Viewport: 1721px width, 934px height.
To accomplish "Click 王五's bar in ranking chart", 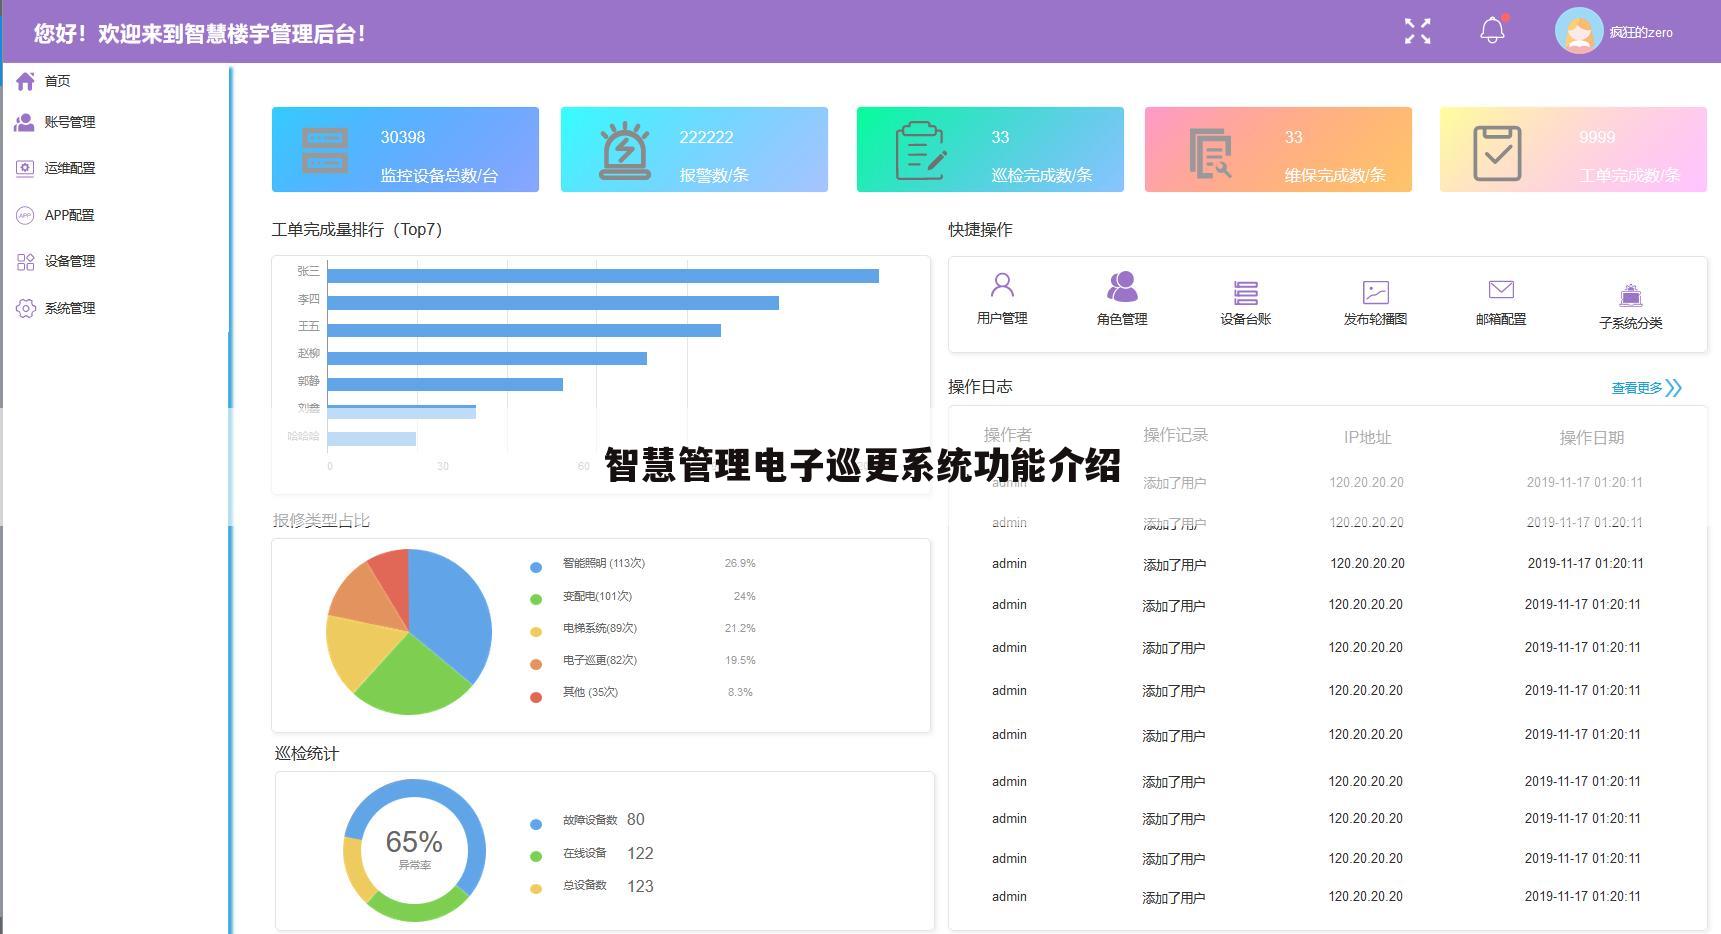I will coord(524,330).
